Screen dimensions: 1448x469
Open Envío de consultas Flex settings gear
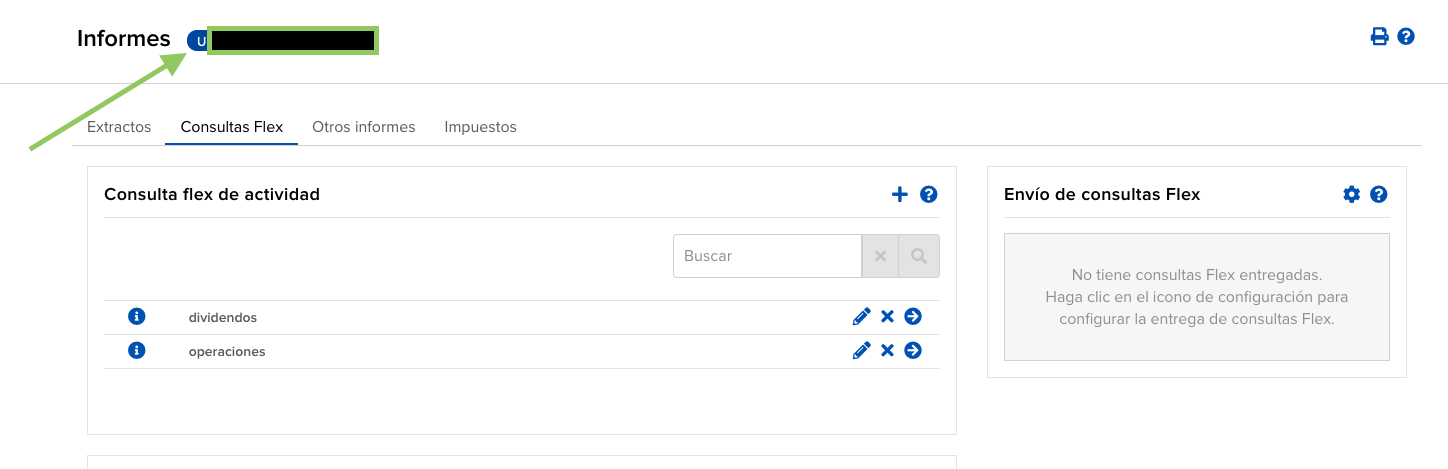[1351, 194]
